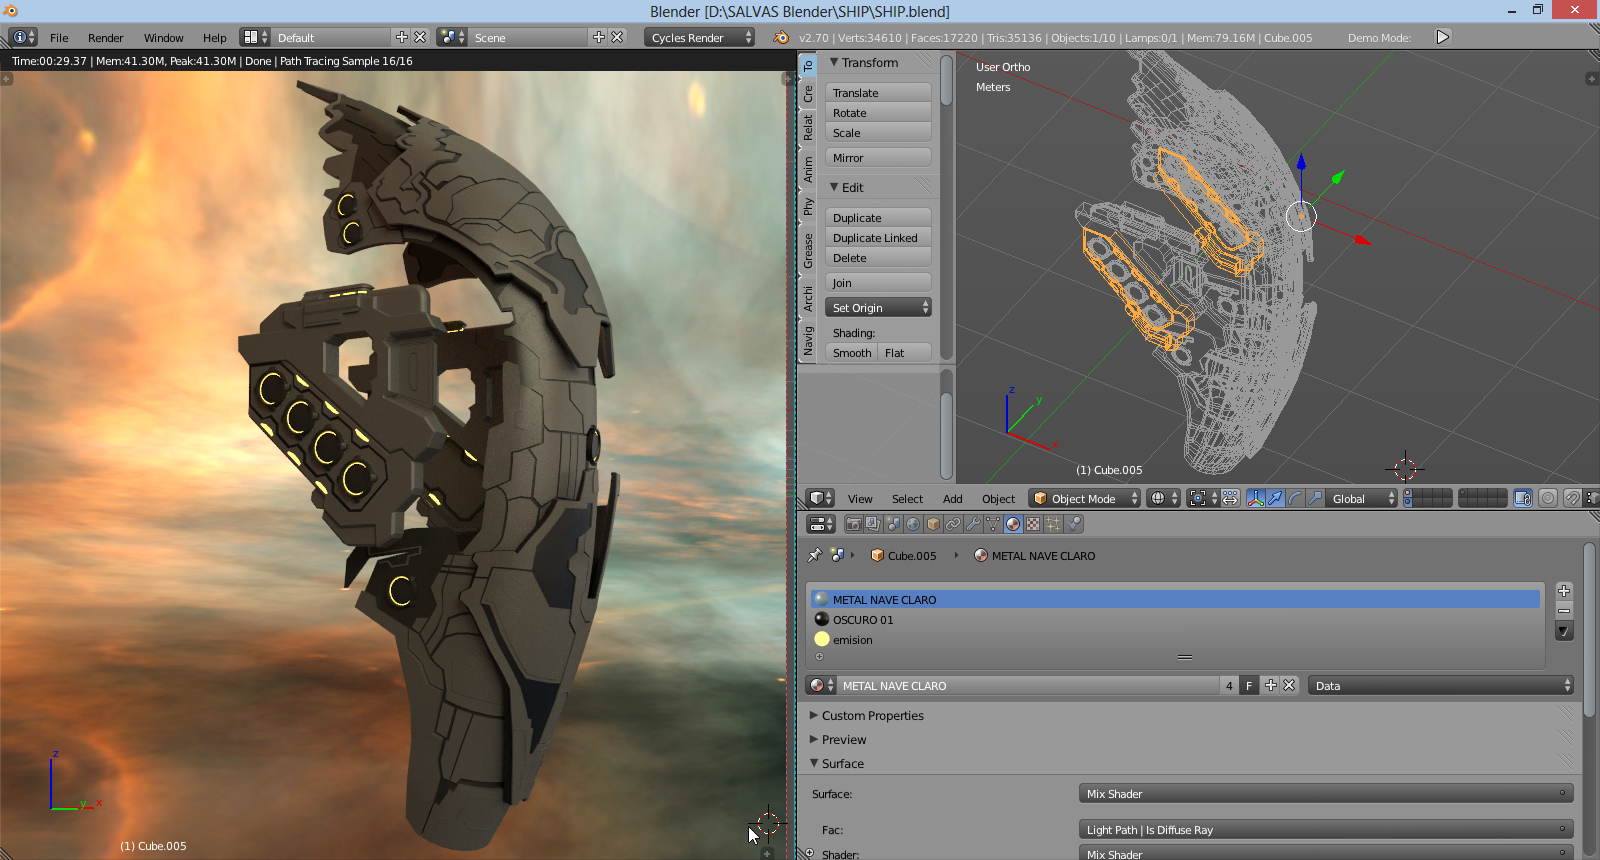The image size is (1600, 860).
Task: Open the World properties tab icon
Action: tap(913, 524)
